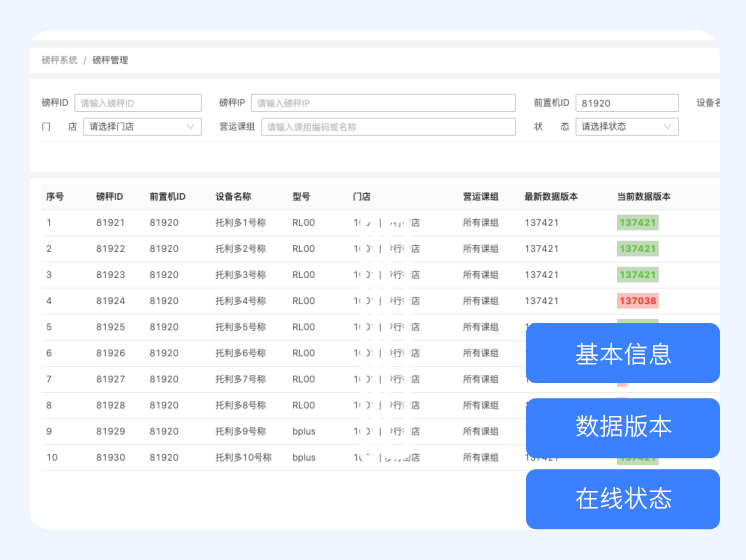
Task: Click the 磅秤IP input field
Action: (x=383, y=103)
